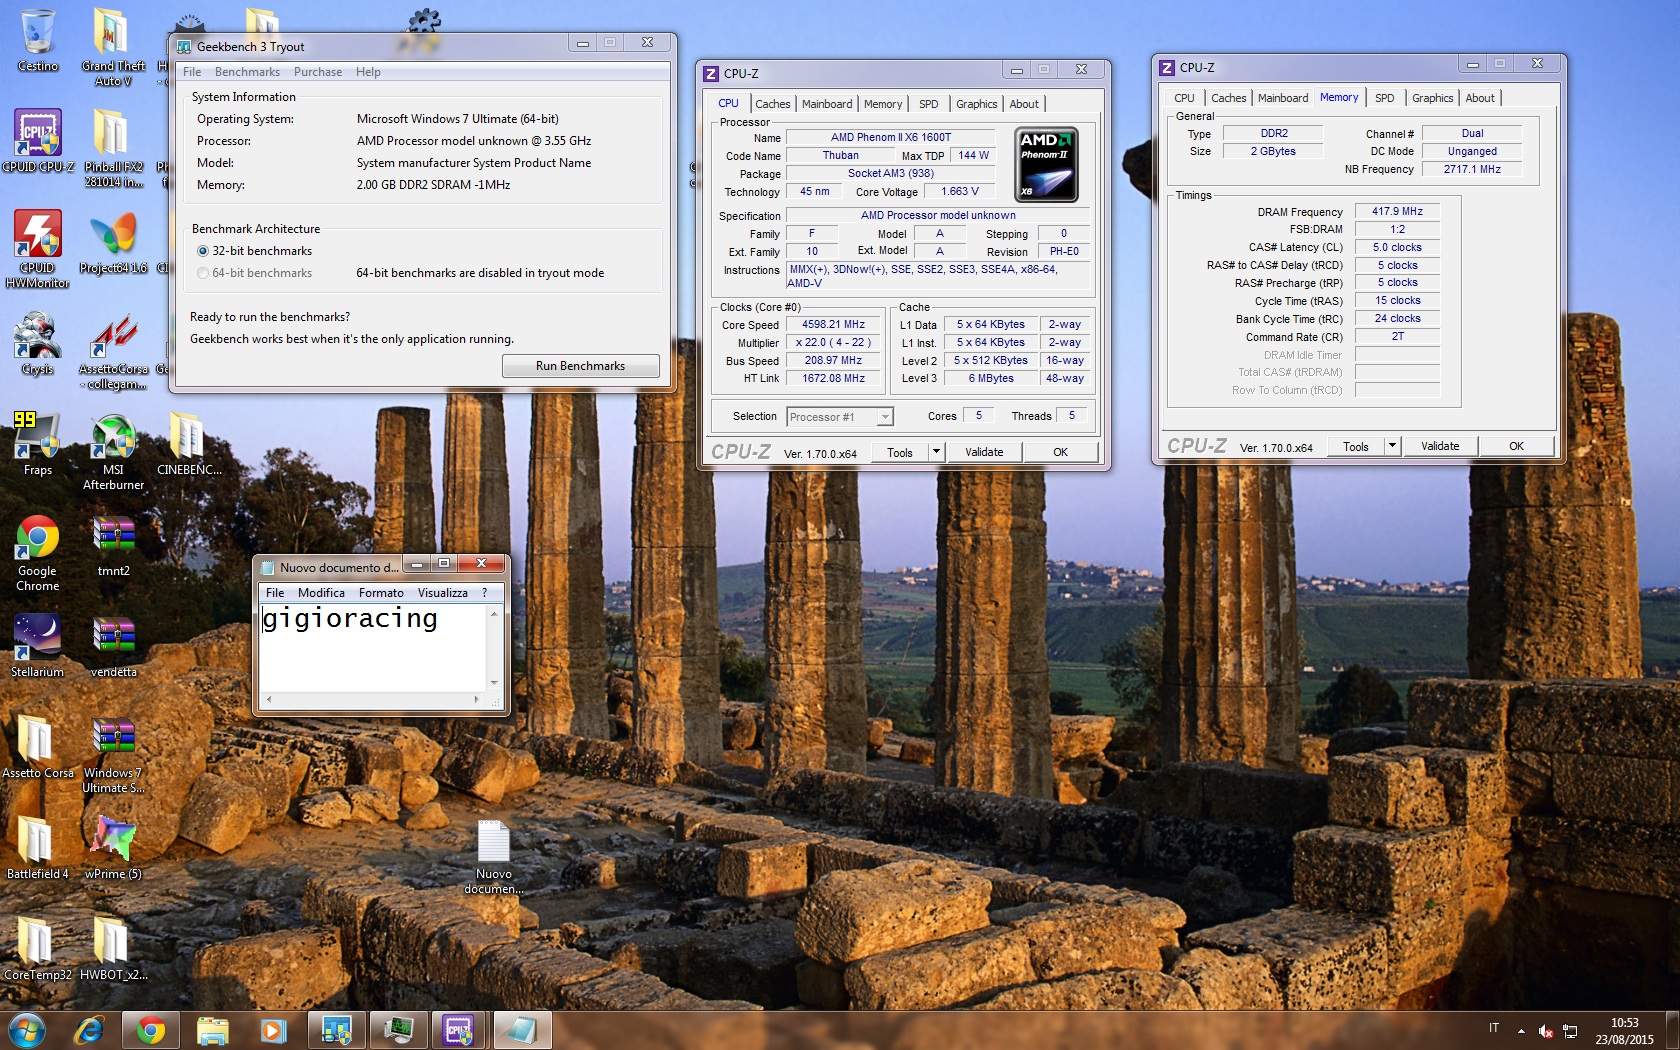Open the Nuovo documento text file on desktop
Screen dimensions: 1680x1050
(494, 858)
